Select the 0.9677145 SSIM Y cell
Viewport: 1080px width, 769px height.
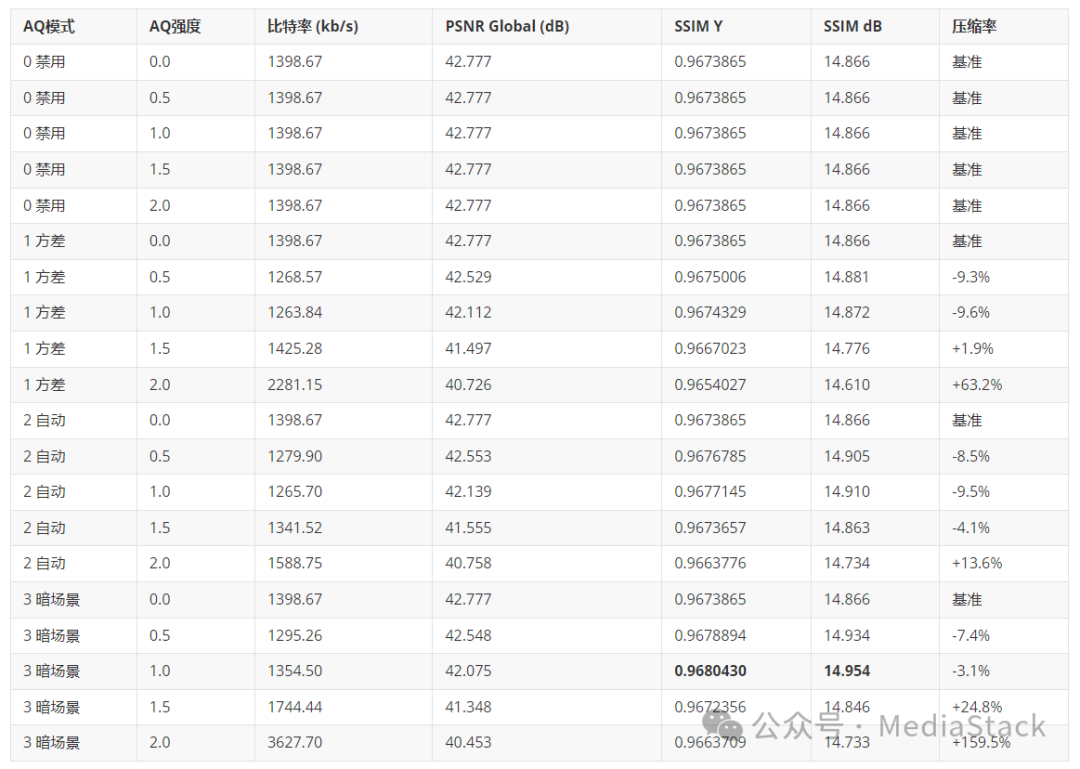click(710, 492)
